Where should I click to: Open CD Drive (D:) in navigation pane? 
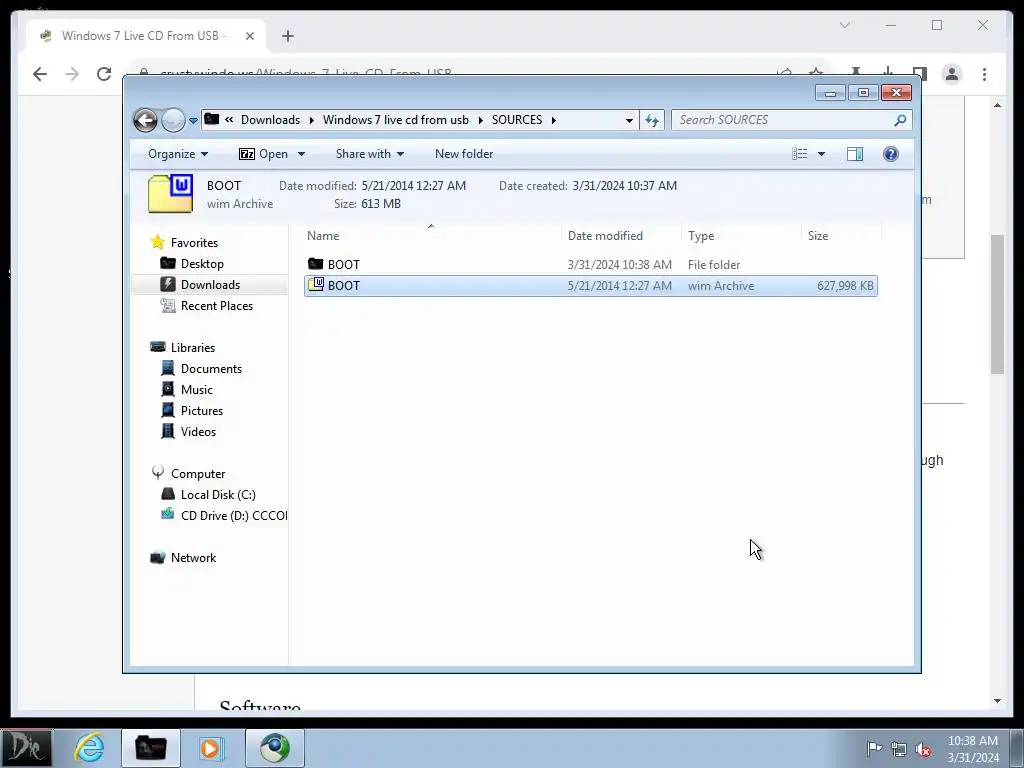coord(233,516)
